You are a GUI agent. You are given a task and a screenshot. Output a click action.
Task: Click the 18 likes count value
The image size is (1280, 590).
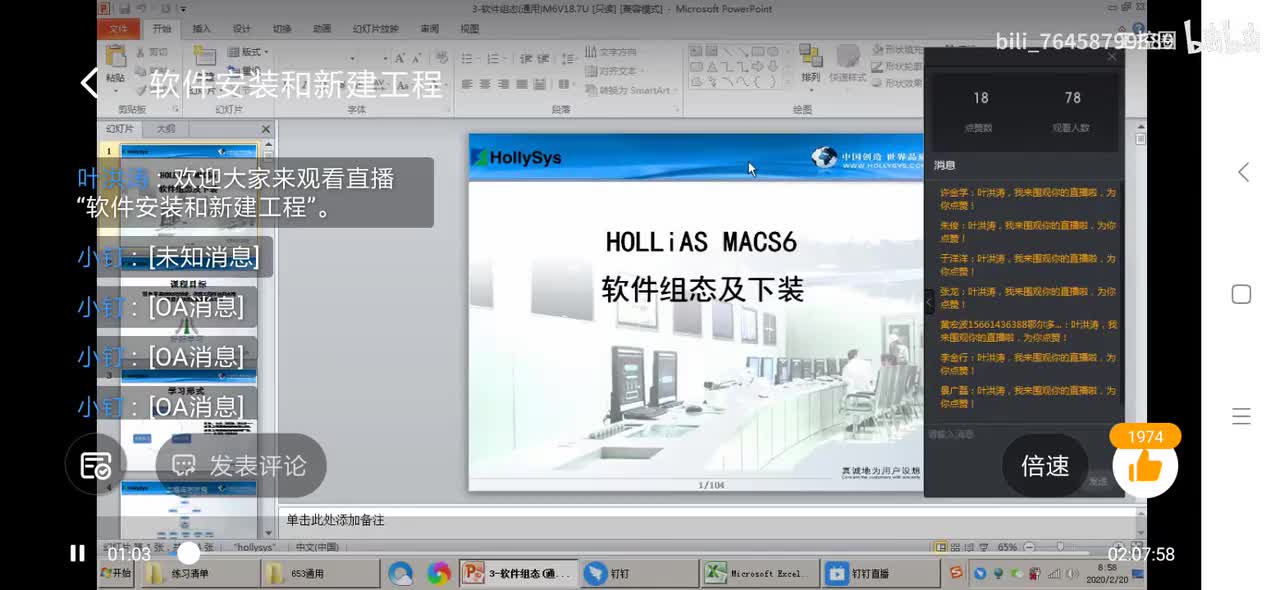[x=981, y=98]
